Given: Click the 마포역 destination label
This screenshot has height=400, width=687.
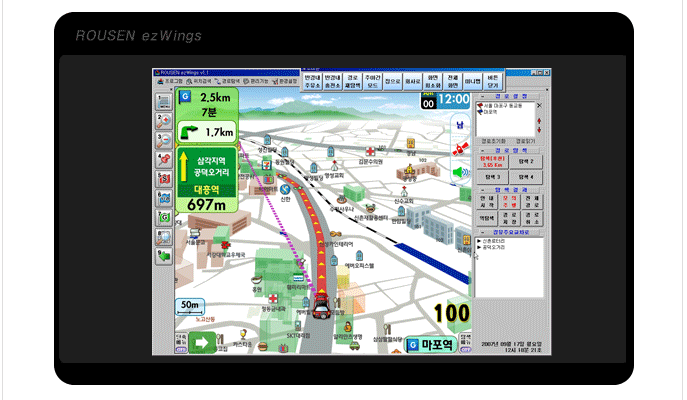Looking at the screenshot, I should point(430,345).
